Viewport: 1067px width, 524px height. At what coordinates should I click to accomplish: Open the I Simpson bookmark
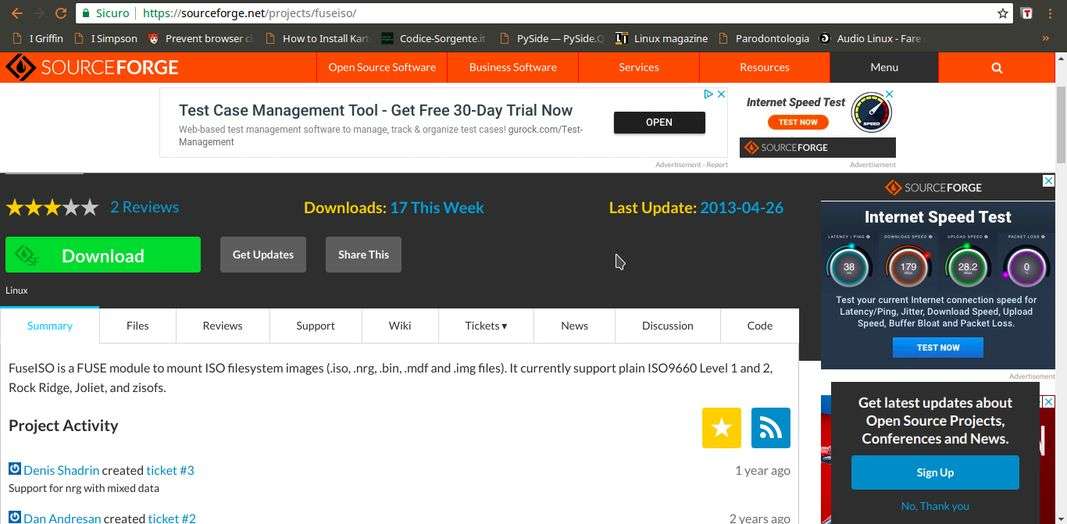click(x=105, y=39)
